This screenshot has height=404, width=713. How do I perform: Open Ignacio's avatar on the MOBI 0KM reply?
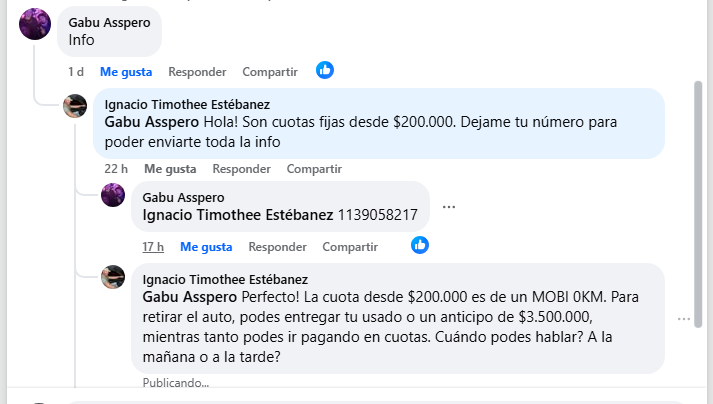pyautogui.click(x=113, y=277)
